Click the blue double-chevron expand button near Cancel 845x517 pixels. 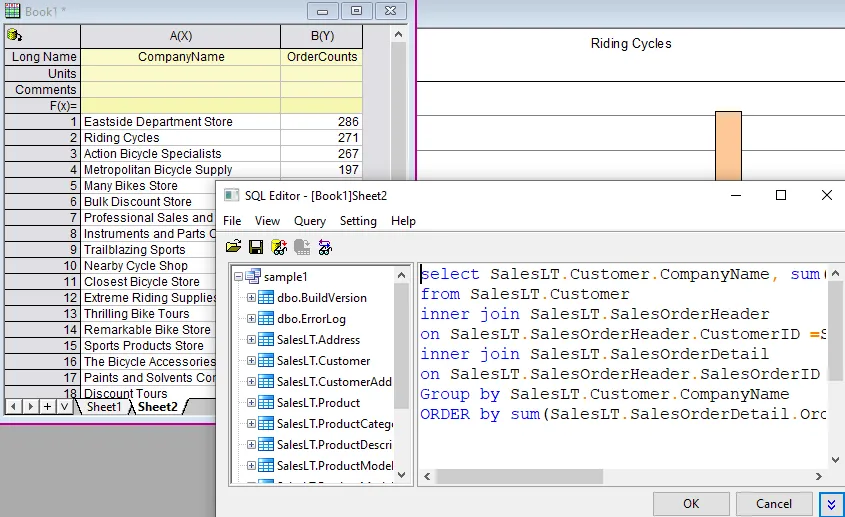coord(832,504)
